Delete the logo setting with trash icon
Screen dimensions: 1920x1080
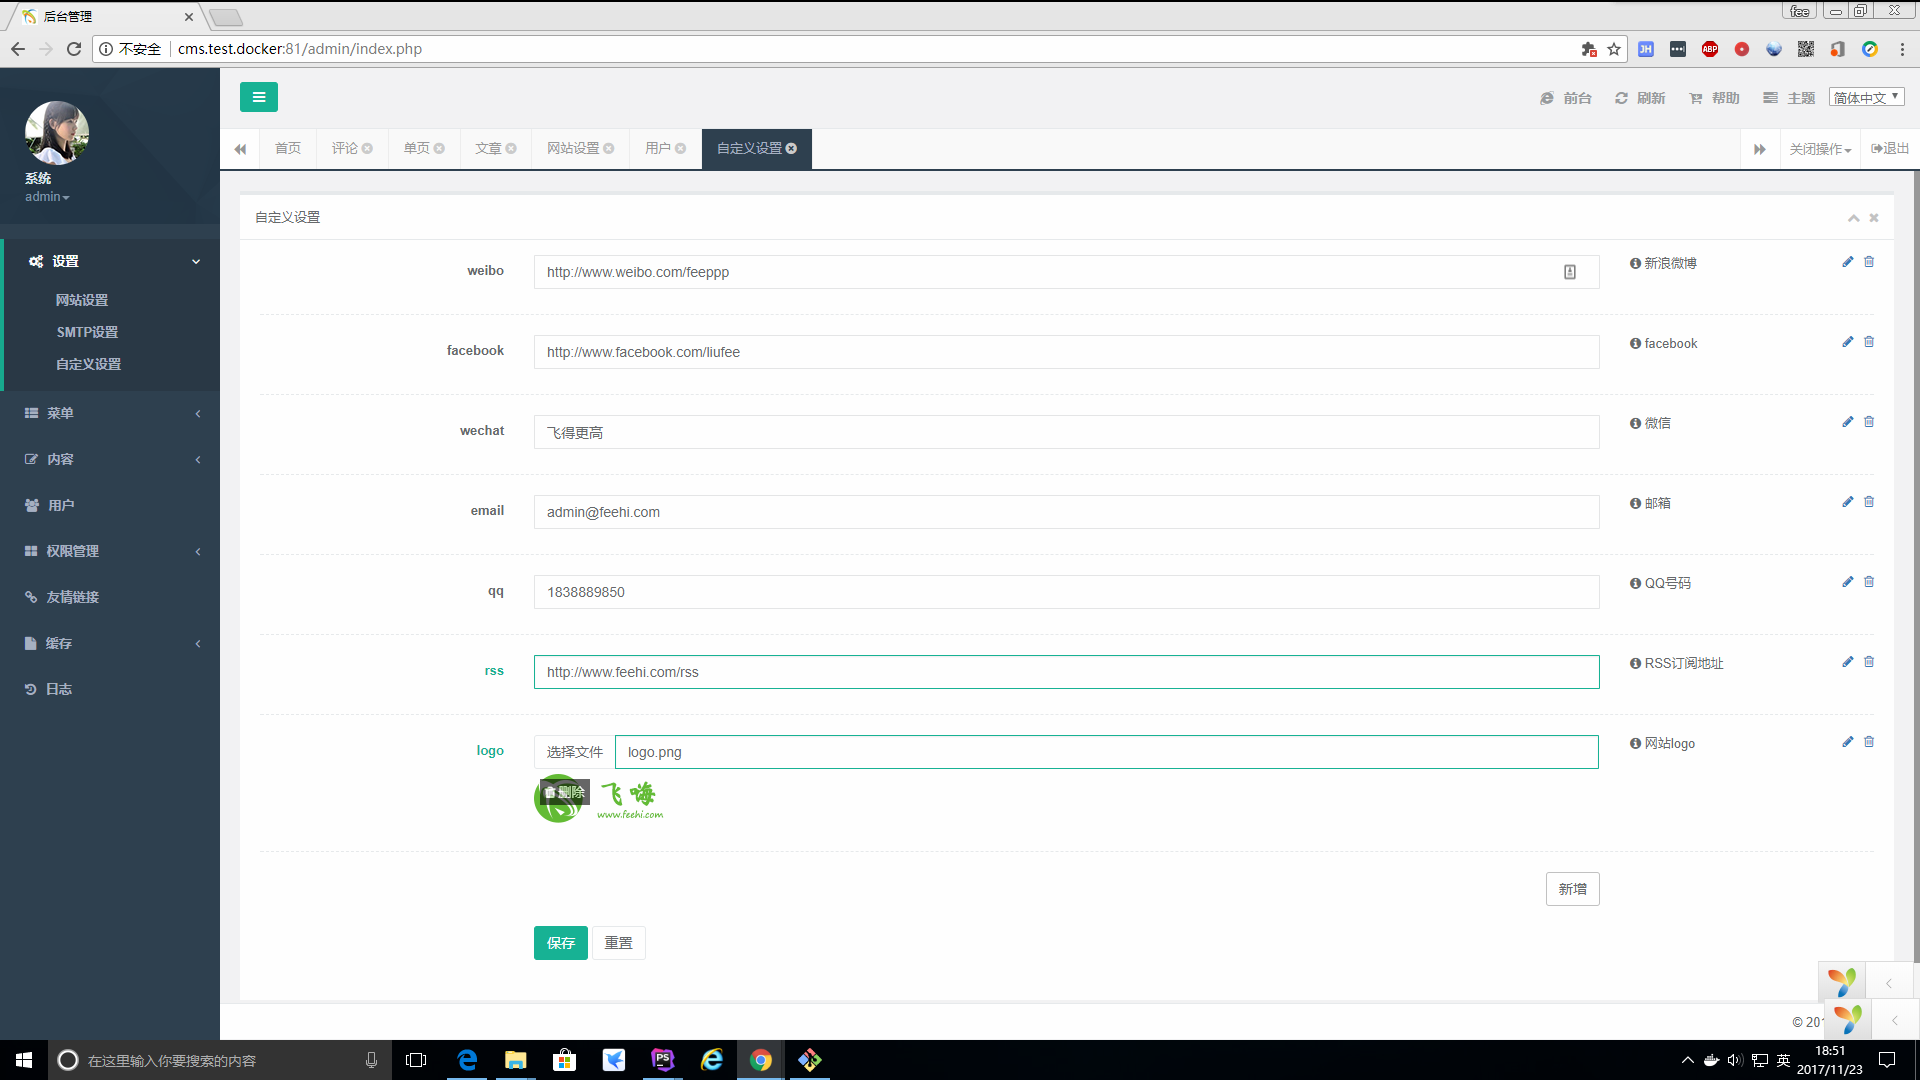click(x=1868, y=742)
